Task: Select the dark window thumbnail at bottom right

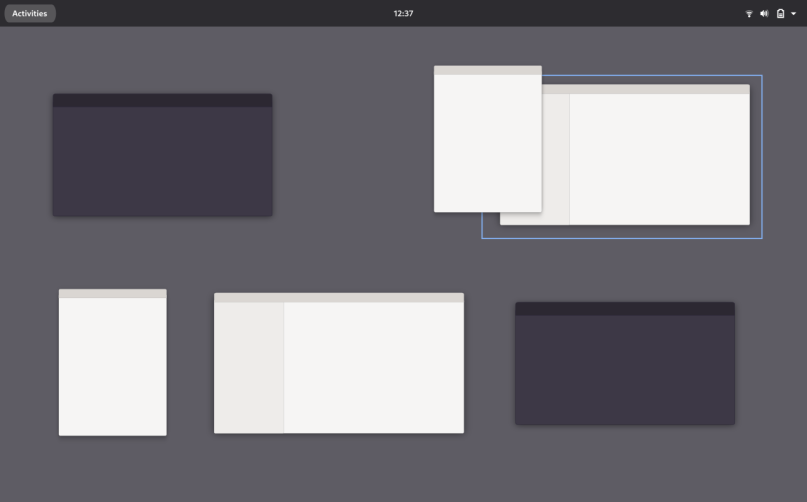Action: pos(624,369)
